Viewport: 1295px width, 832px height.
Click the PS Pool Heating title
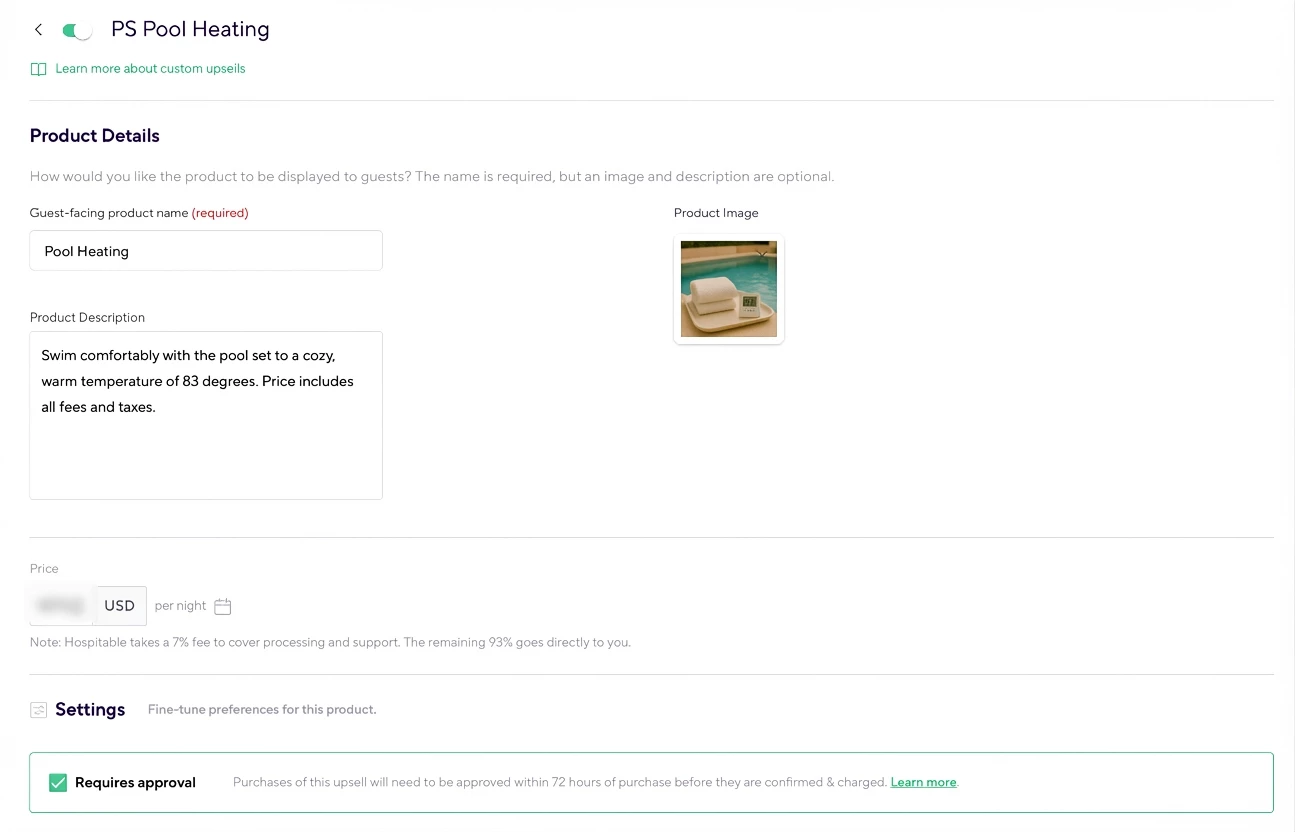tap(190, 30)
